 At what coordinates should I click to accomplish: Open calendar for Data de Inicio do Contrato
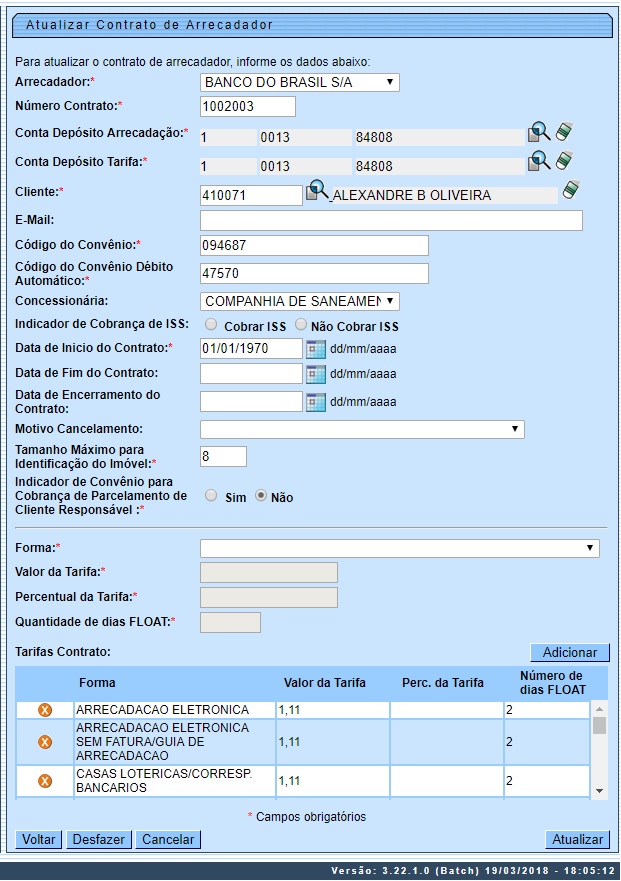316,349
